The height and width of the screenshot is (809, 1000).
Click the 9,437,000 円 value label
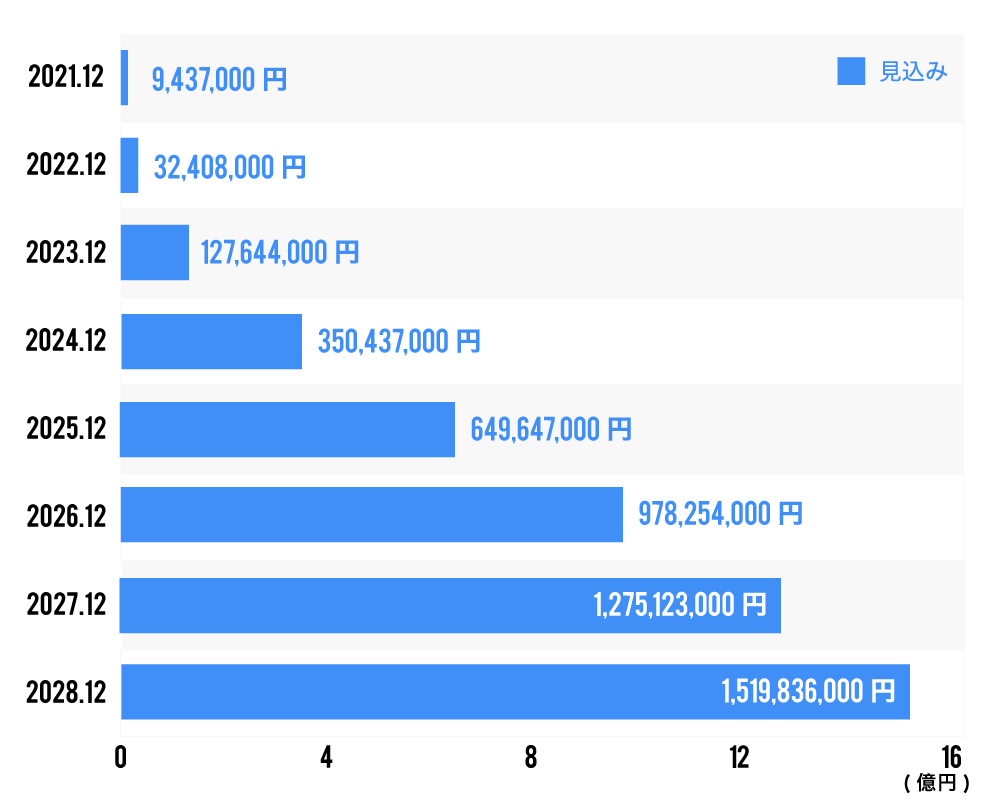[219, 80]
